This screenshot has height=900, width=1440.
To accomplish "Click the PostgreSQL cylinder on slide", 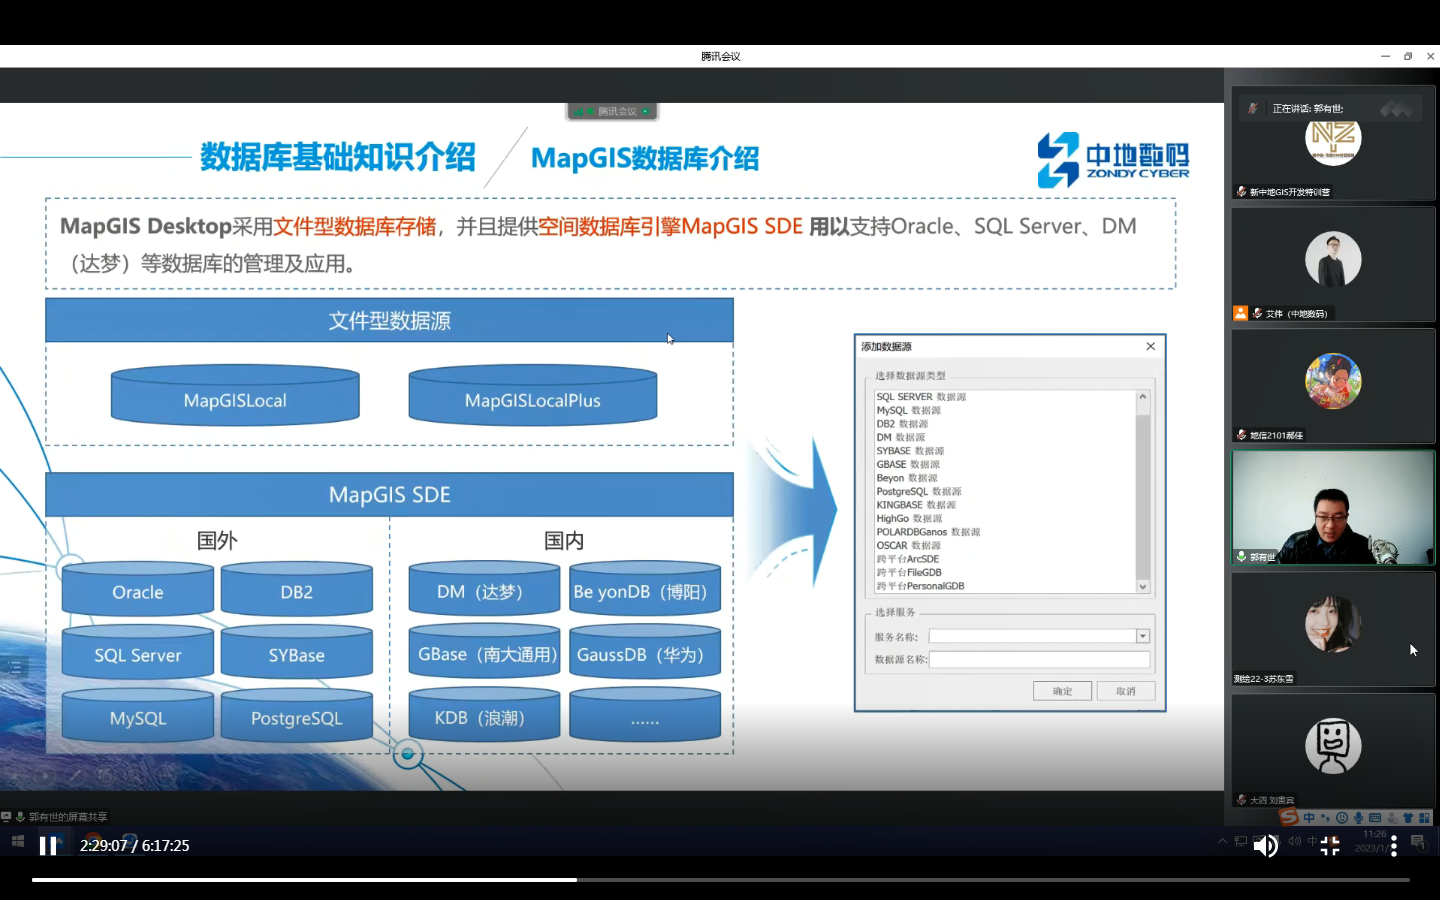I will pyautogui.click(x=297, y=715).
